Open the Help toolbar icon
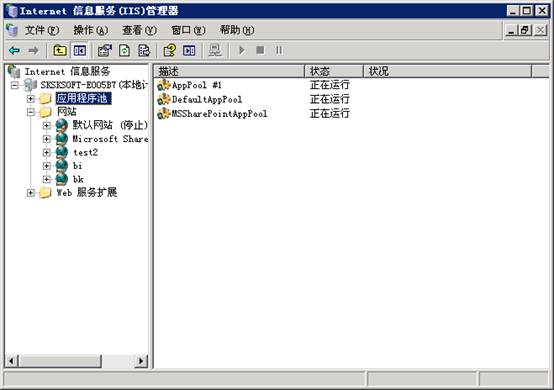The height and width of the screenshot is (390, 554). (x=170, y=51)
